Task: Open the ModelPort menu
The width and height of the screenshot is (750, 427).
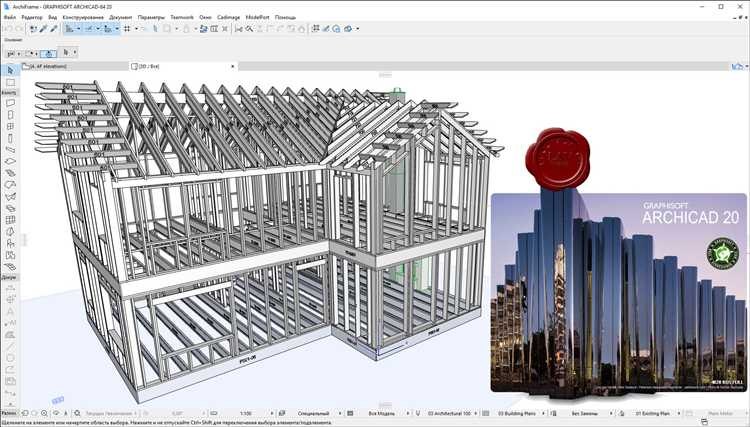Action: [257, 17]
